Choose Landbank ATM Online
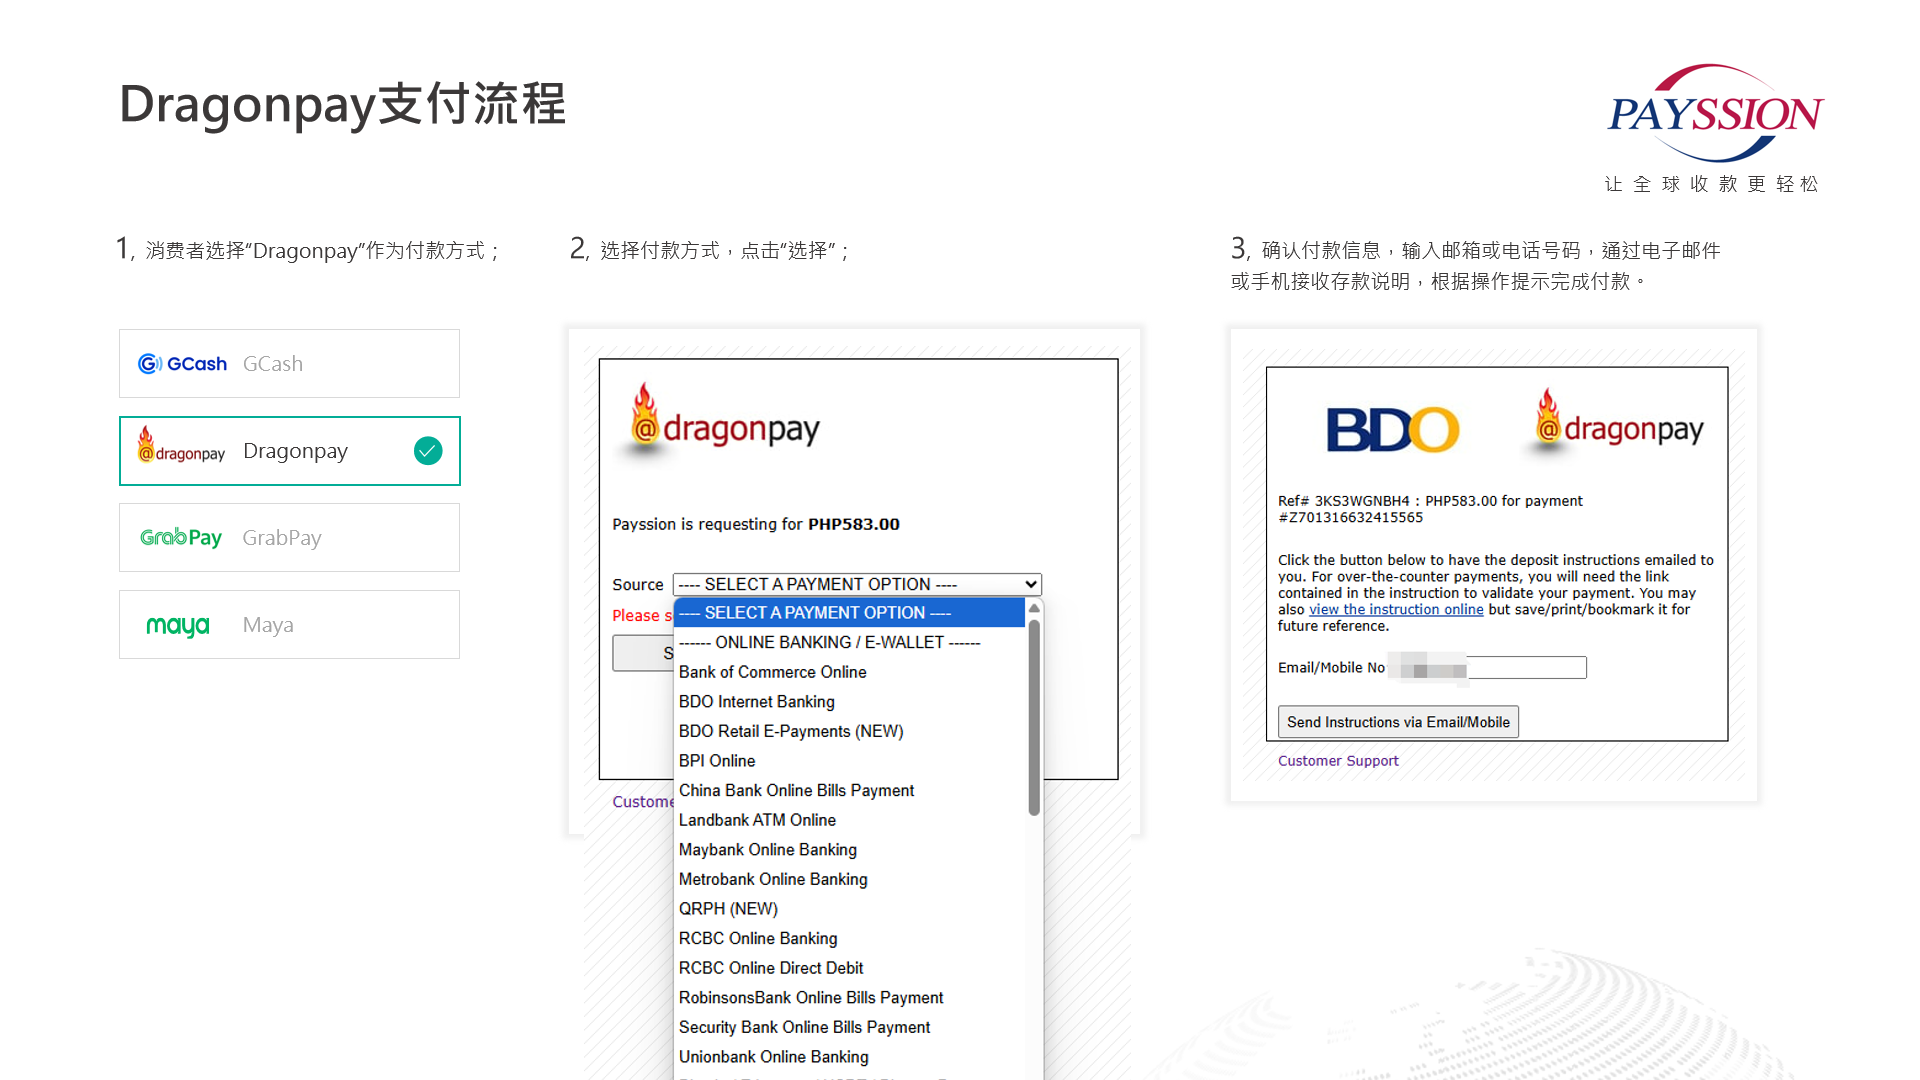Screen dimensions: 1920x1080 pyautogui.click(x=850, y=820)
